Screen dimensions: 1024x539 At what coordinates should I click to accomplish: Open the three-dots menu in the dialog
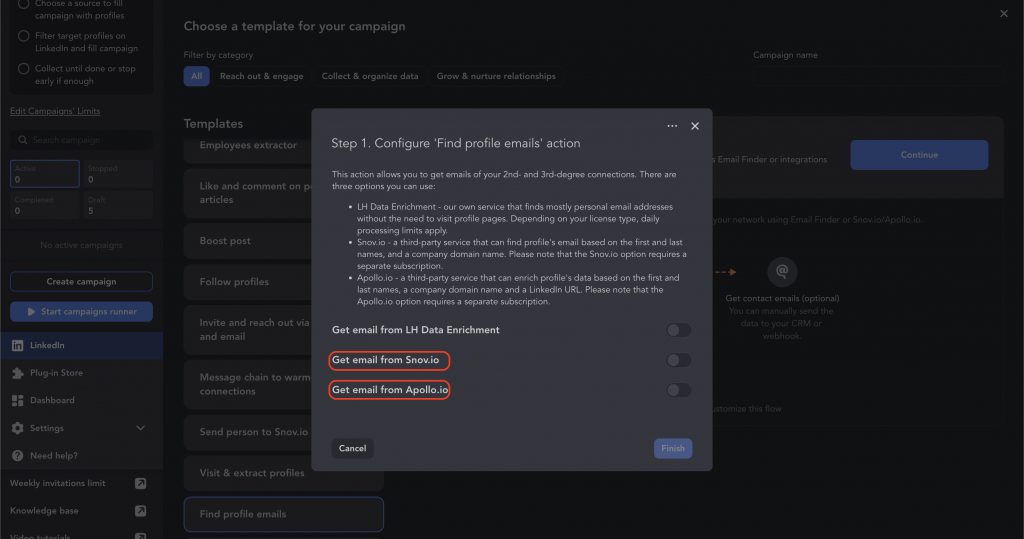(672, 126)
